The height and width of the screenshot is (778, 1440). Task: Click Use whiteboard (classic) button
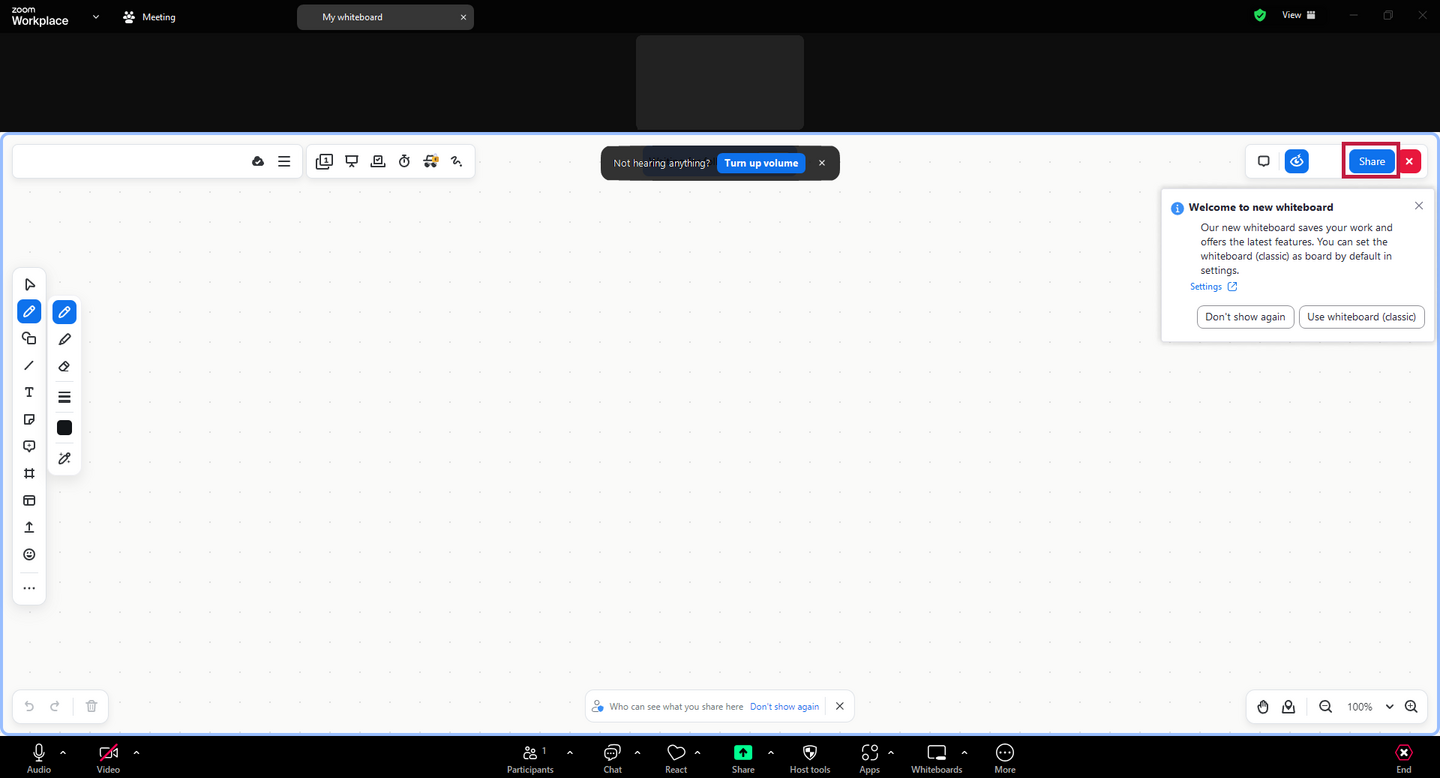point(1361,317)
